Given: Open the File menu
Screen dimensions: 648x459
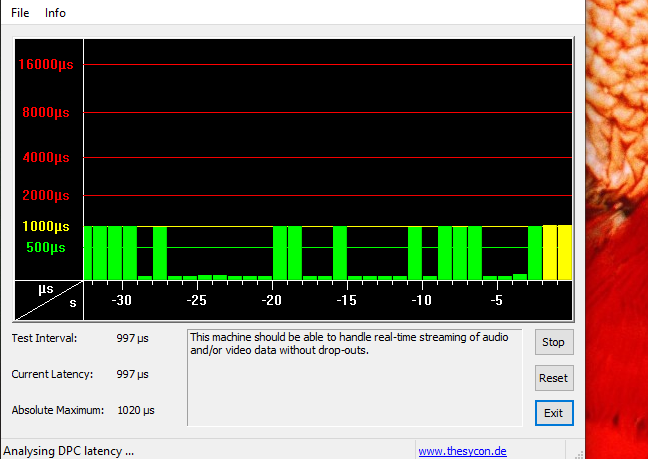Looking at the screenshot, I should click(20, 13).
